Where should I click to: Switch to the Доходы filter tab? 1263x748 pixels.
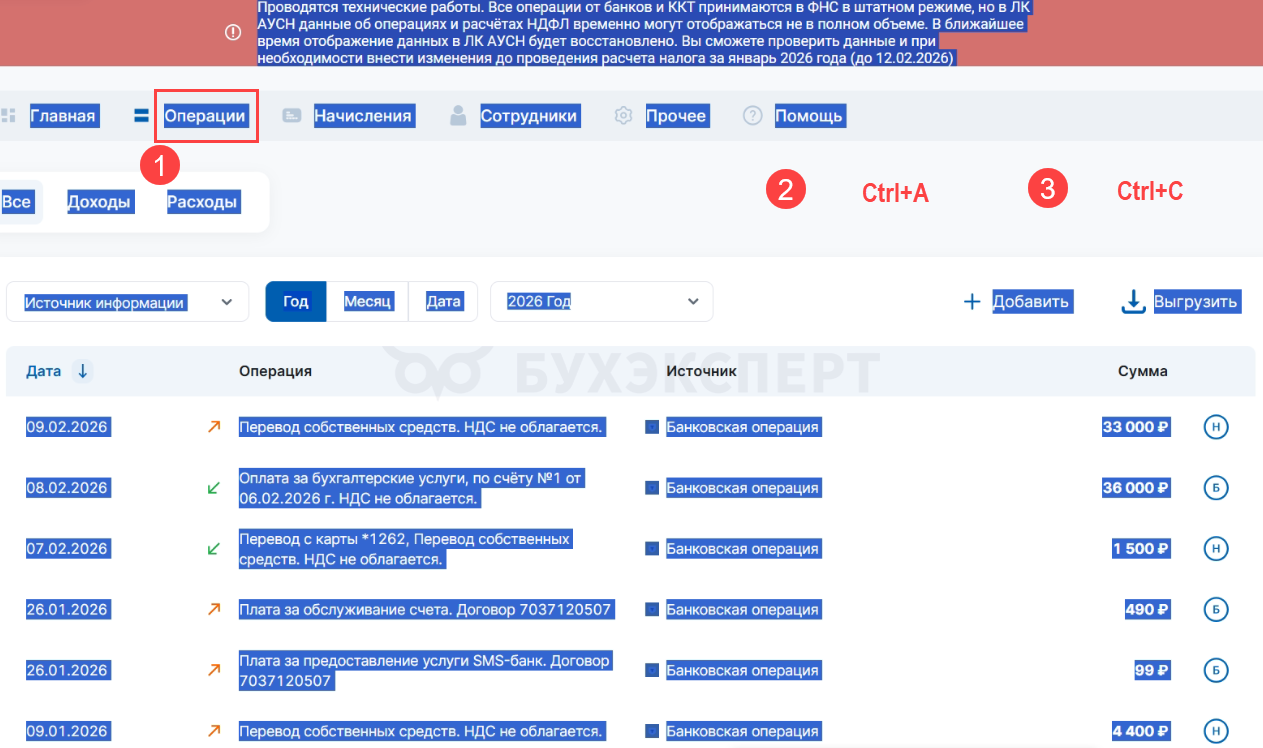coord(99,202)
